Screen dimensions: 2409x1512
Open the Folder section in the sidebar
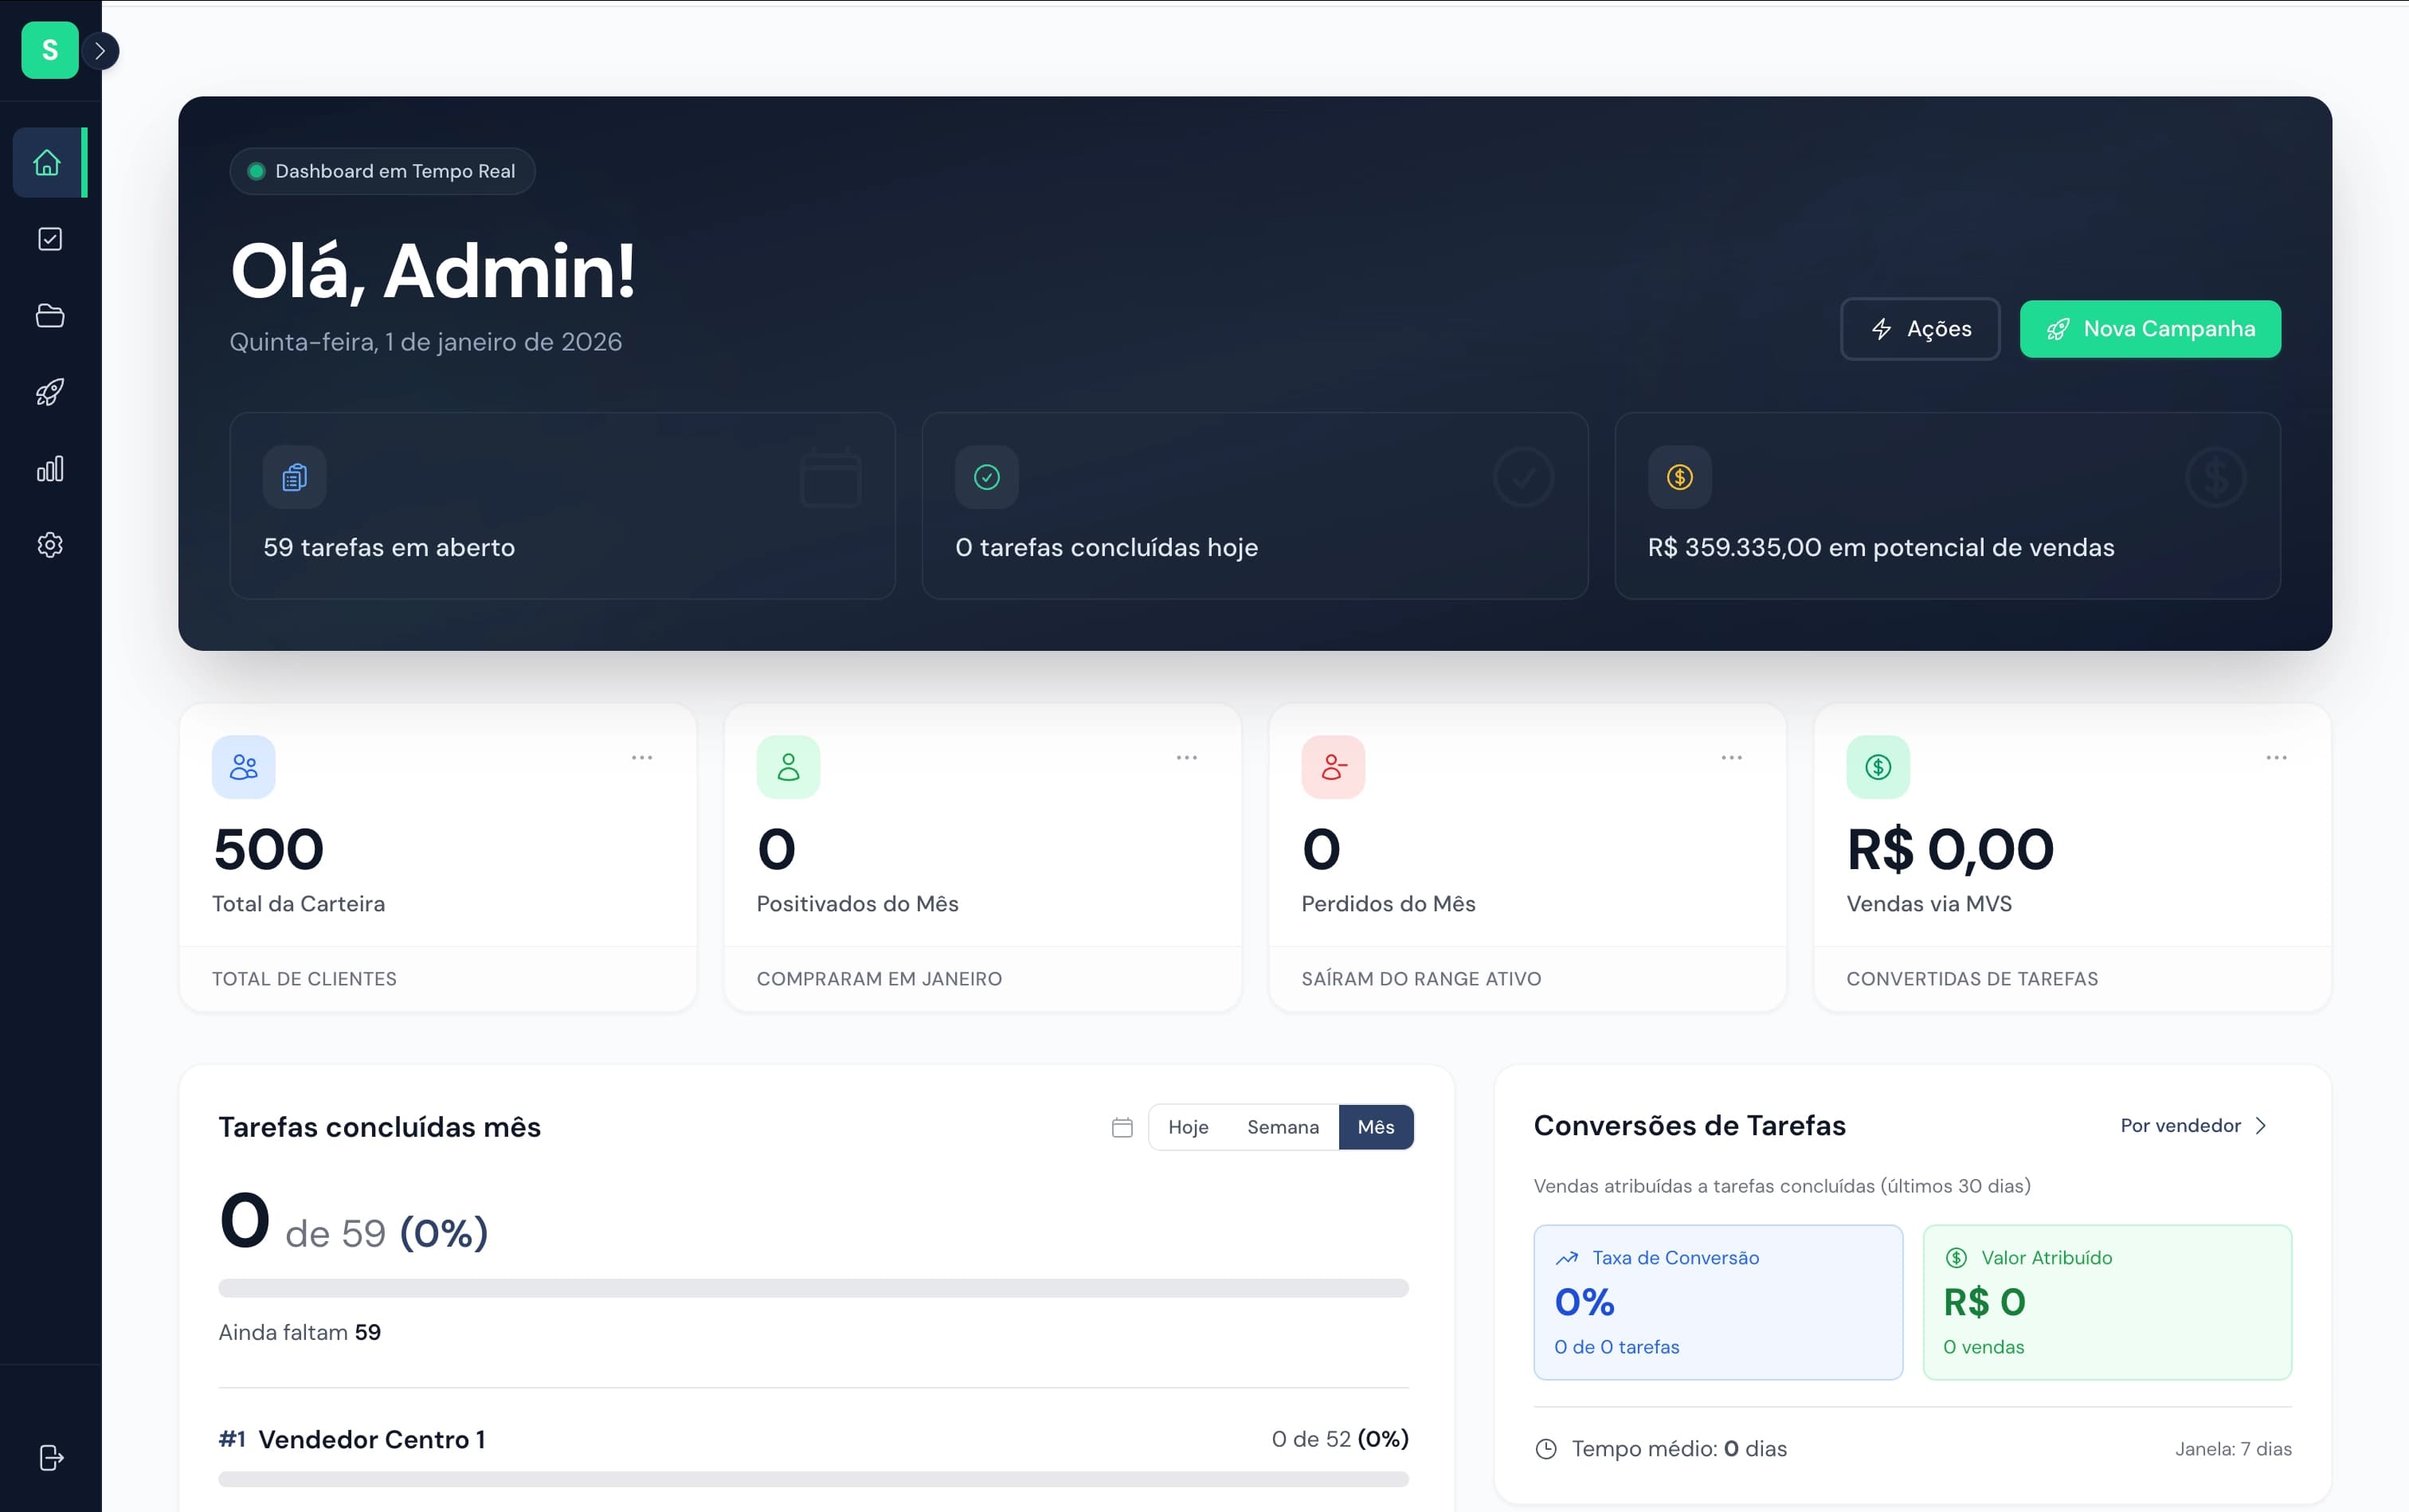click(x=49, y=315)
